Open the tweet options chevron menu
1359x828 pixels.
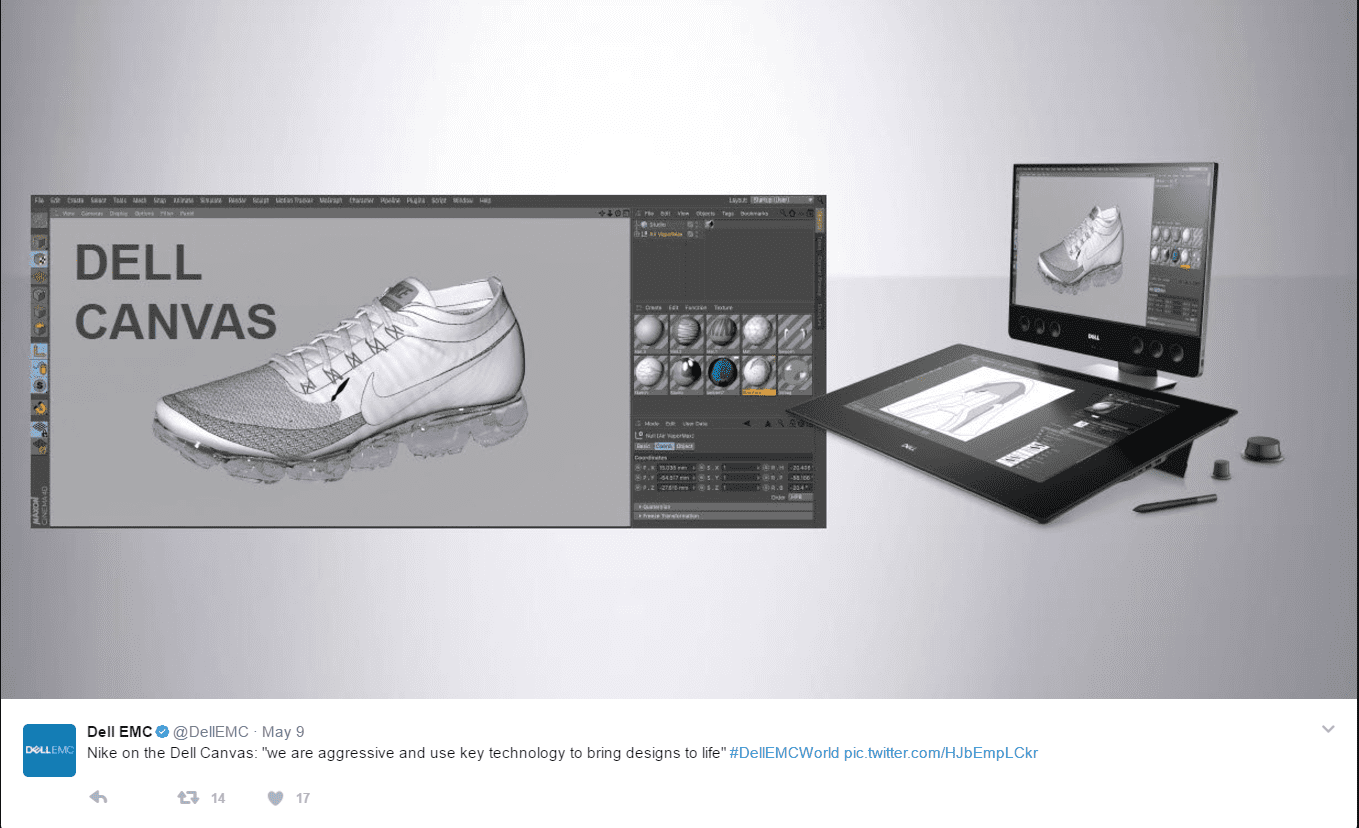click(x=1328, y=729)
